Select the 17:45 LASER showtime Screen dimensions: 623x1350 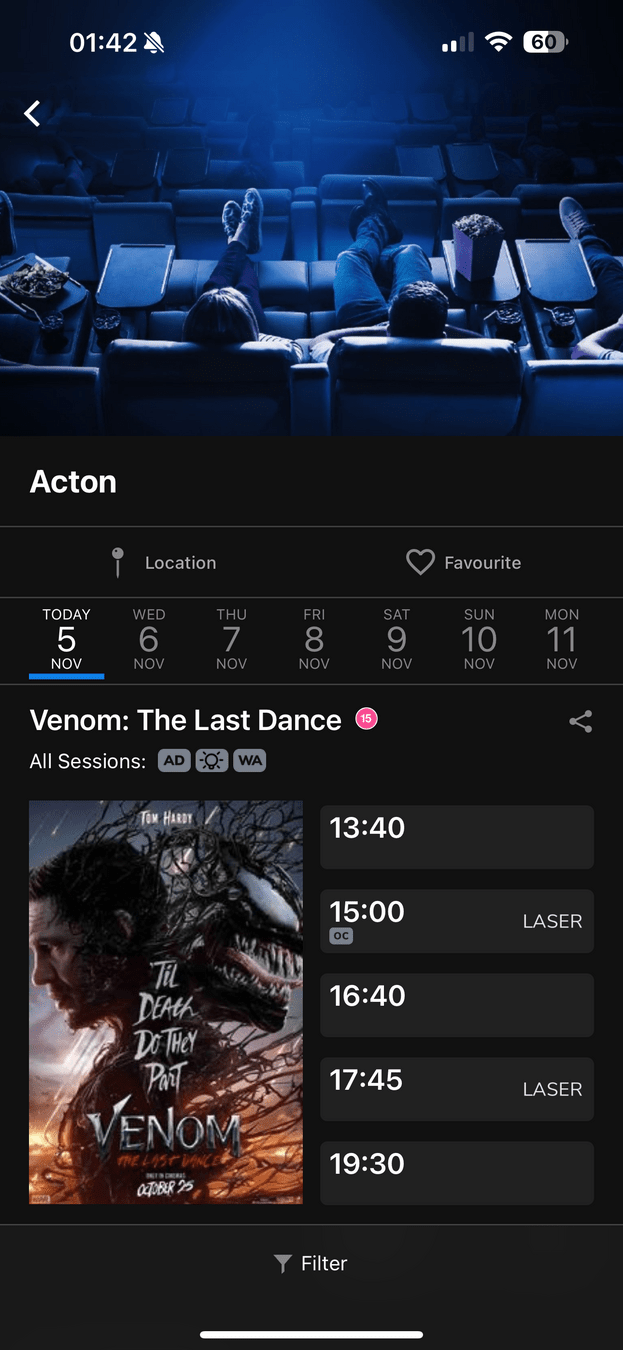point(457,1089)
